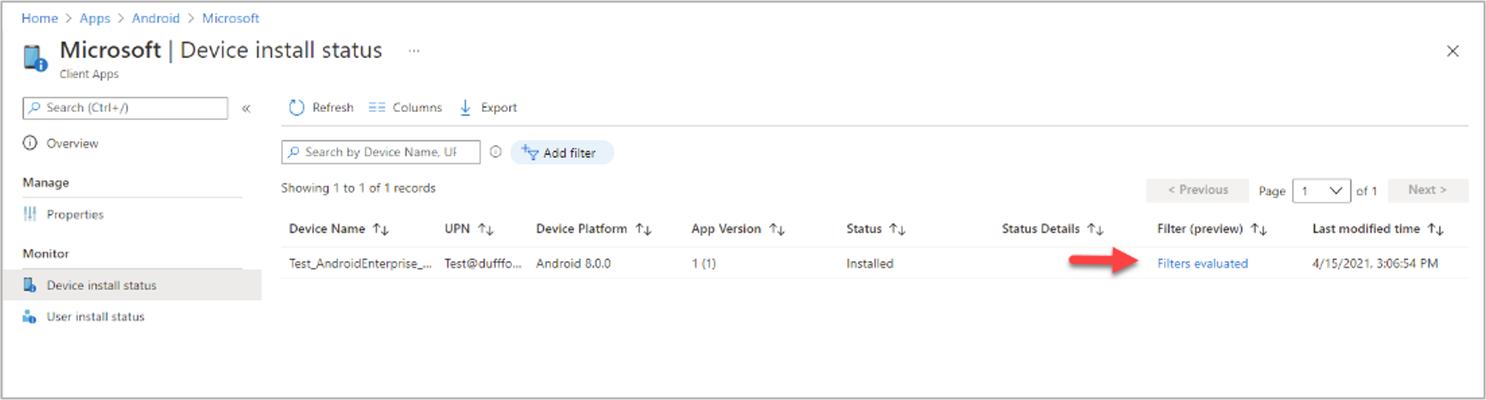Screen dimensions: 1486x400
Task: Collapse the sidebar with double-chevron icon
Action: pos(246,108)
